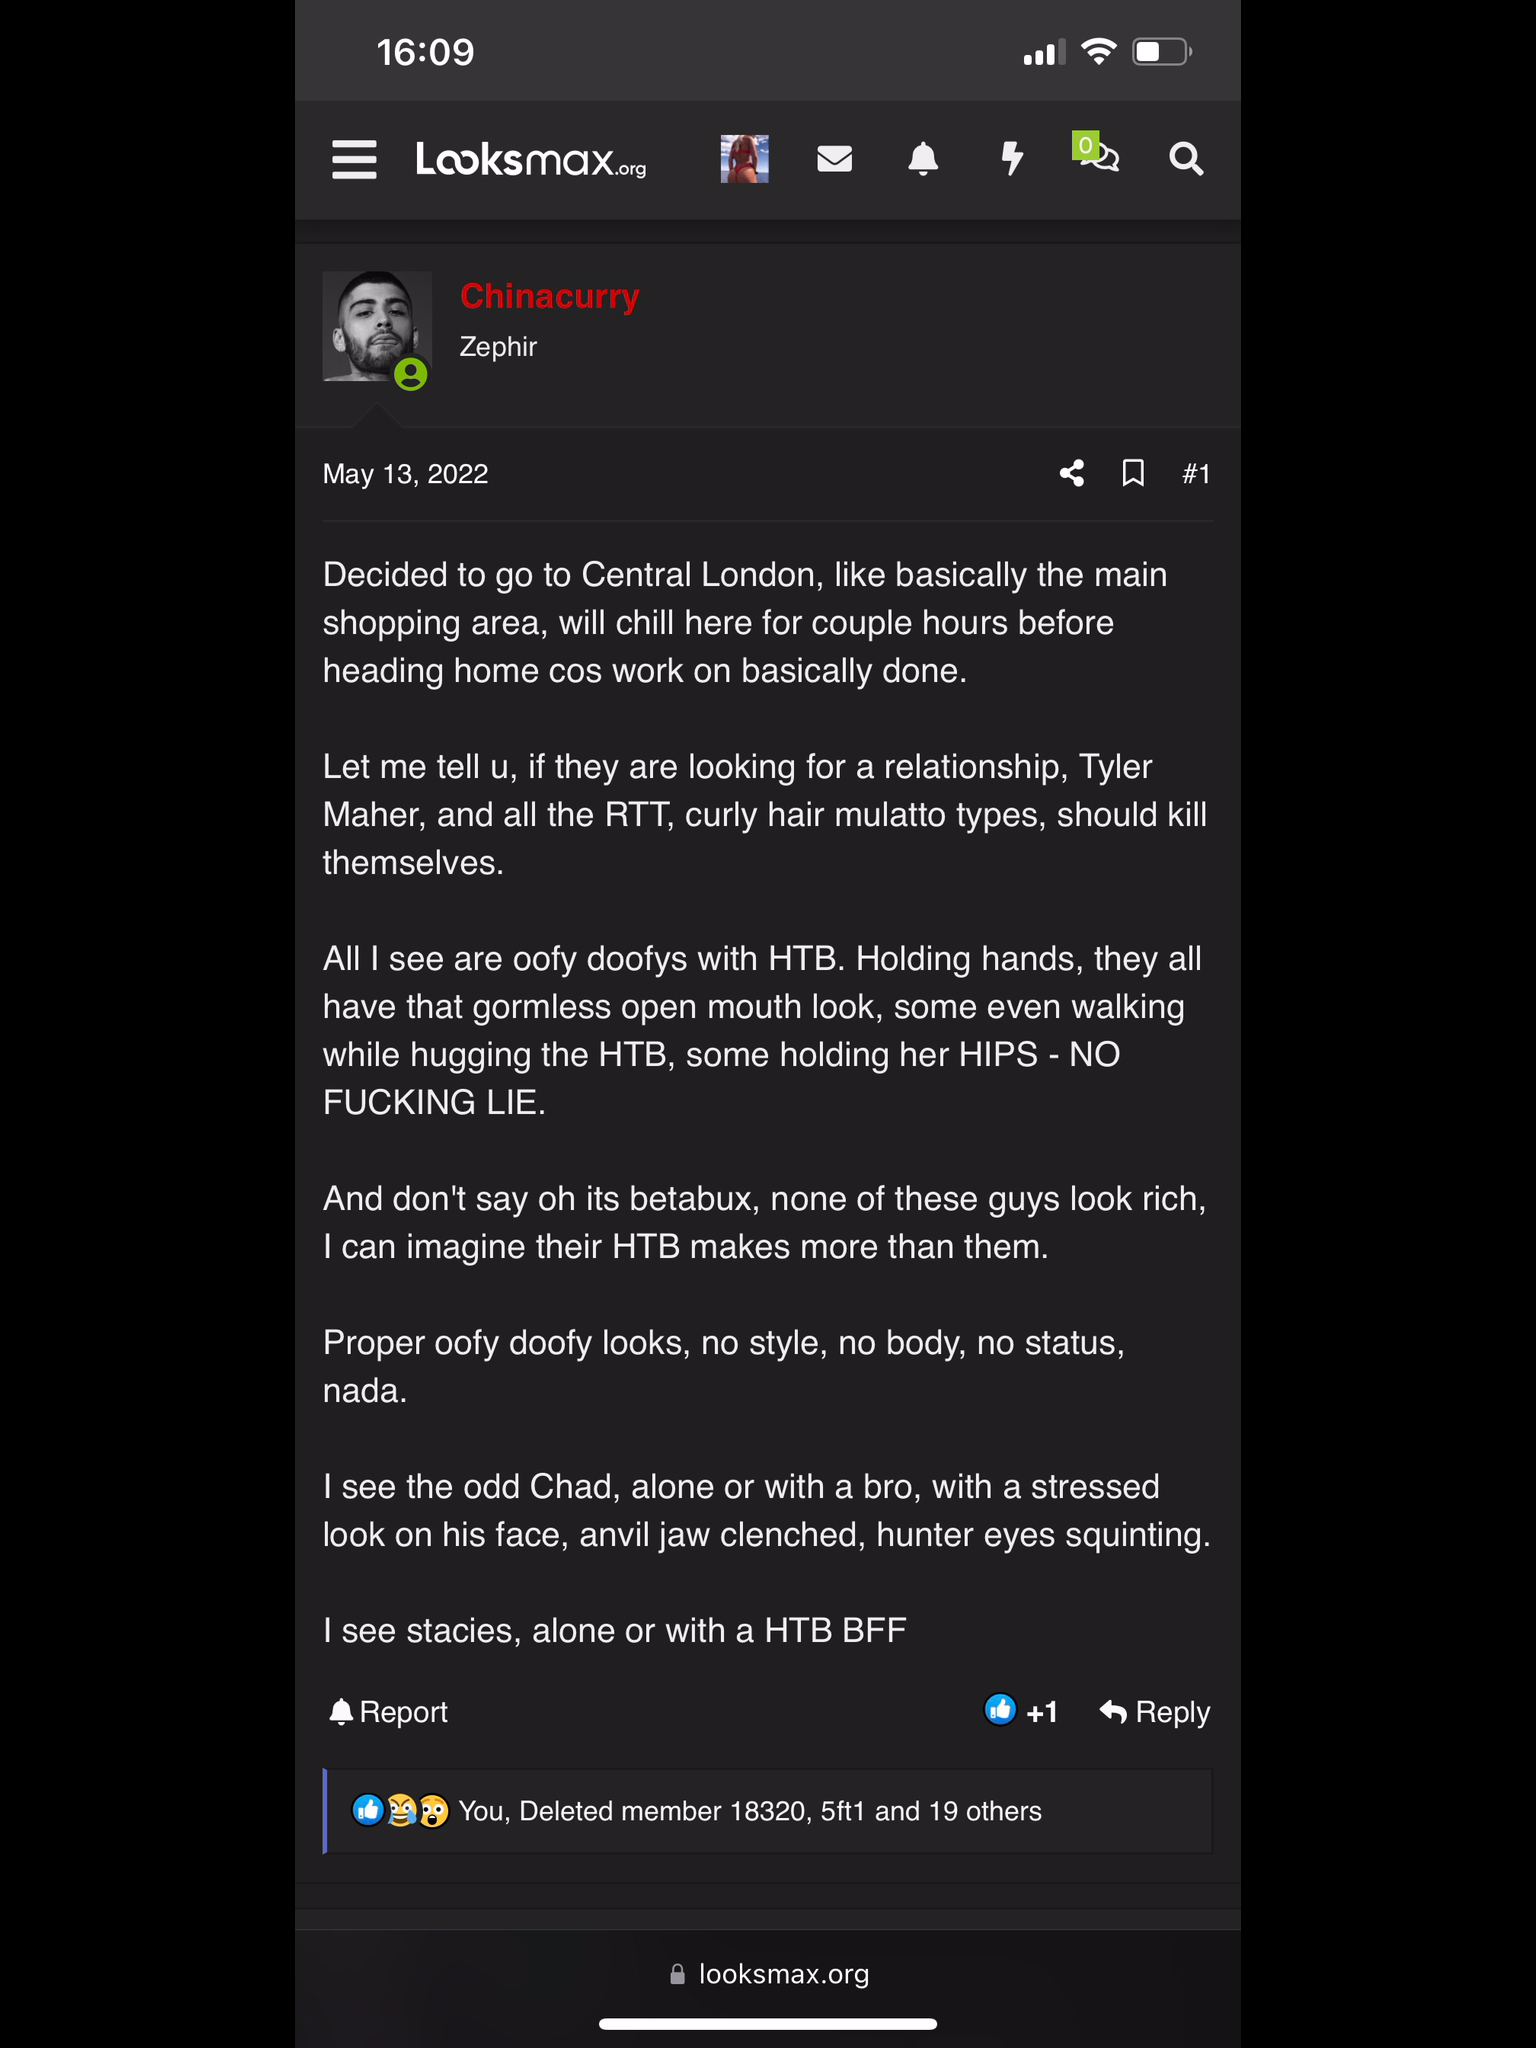This screenshot has height=2048, width=1536.
Task: Open your account avatar in the header
Action: coord(745,159)
